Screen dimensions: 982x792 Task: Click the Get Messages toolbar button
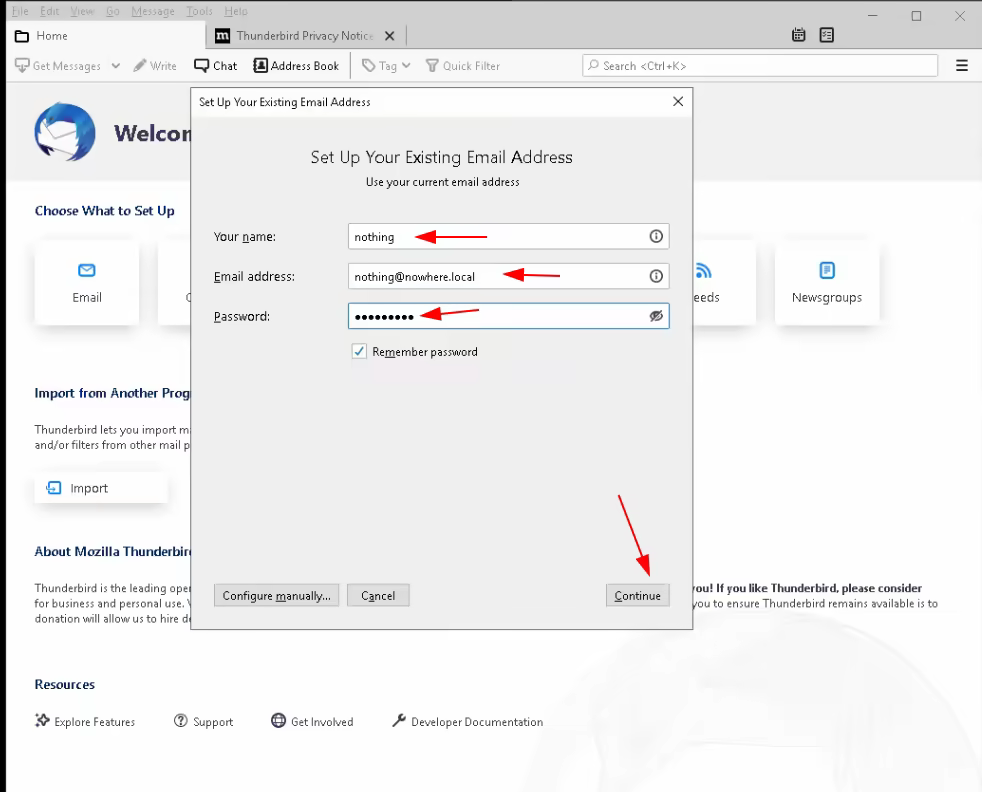point(58,66)
